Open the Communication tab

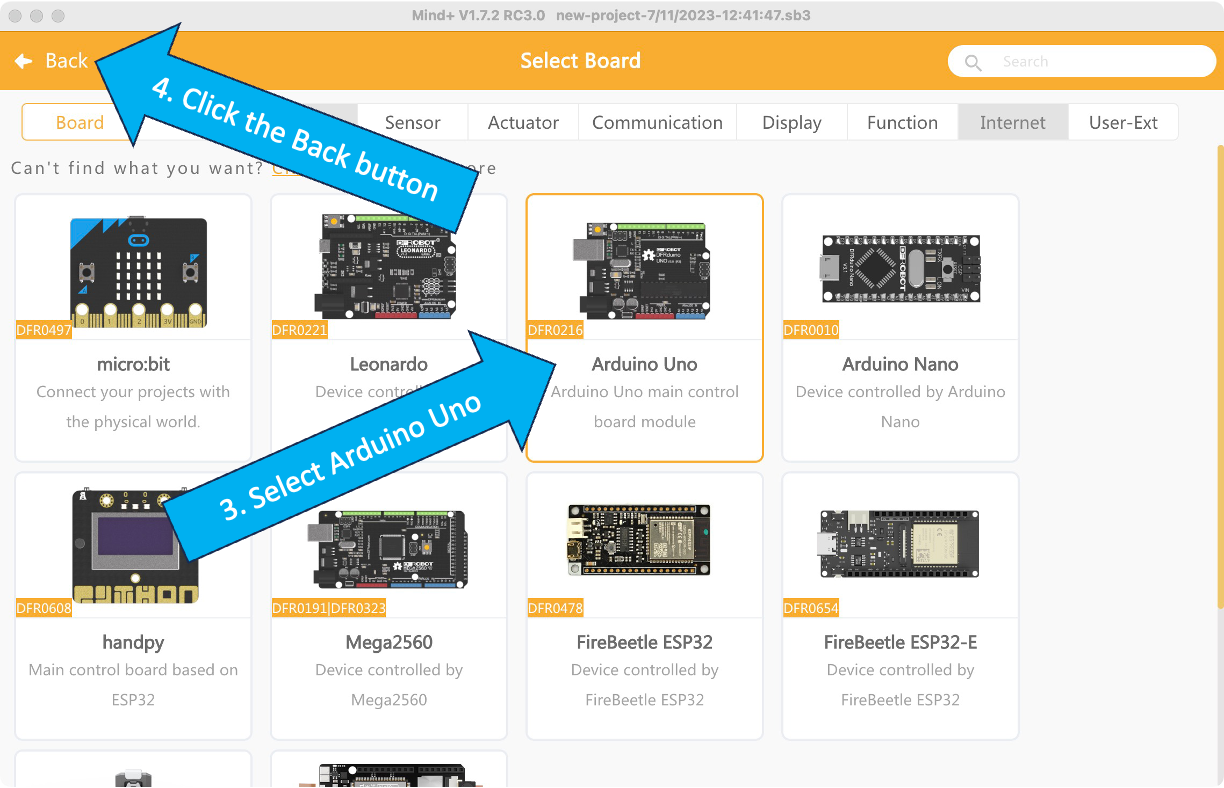tap(657, 123)
